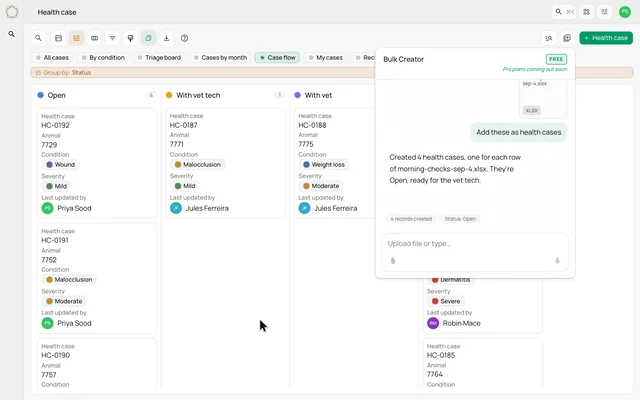Open the XLSX file attachment thumbnail
Screen dimensions: 640x400
[543, 99]
